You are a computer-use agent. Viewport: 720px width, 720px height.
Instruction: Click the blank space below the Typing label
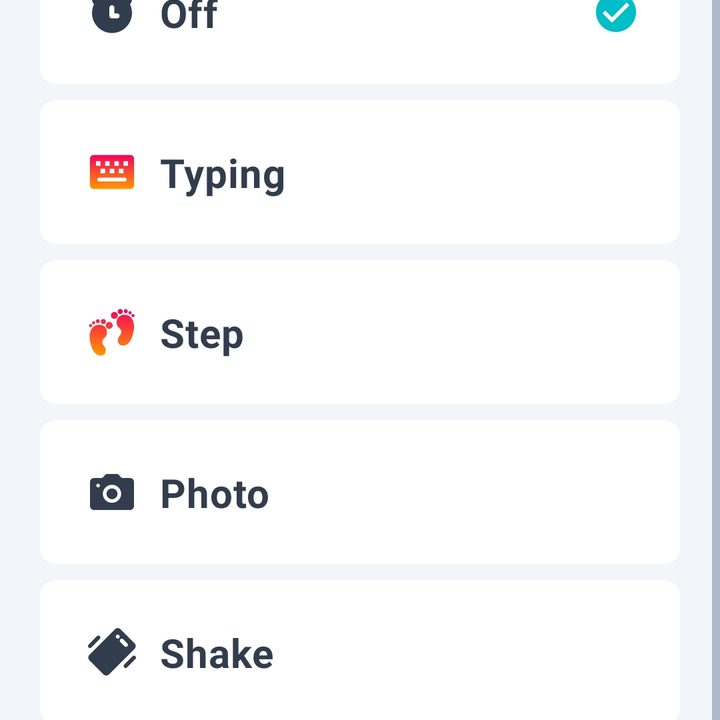(x=223, y=220)
